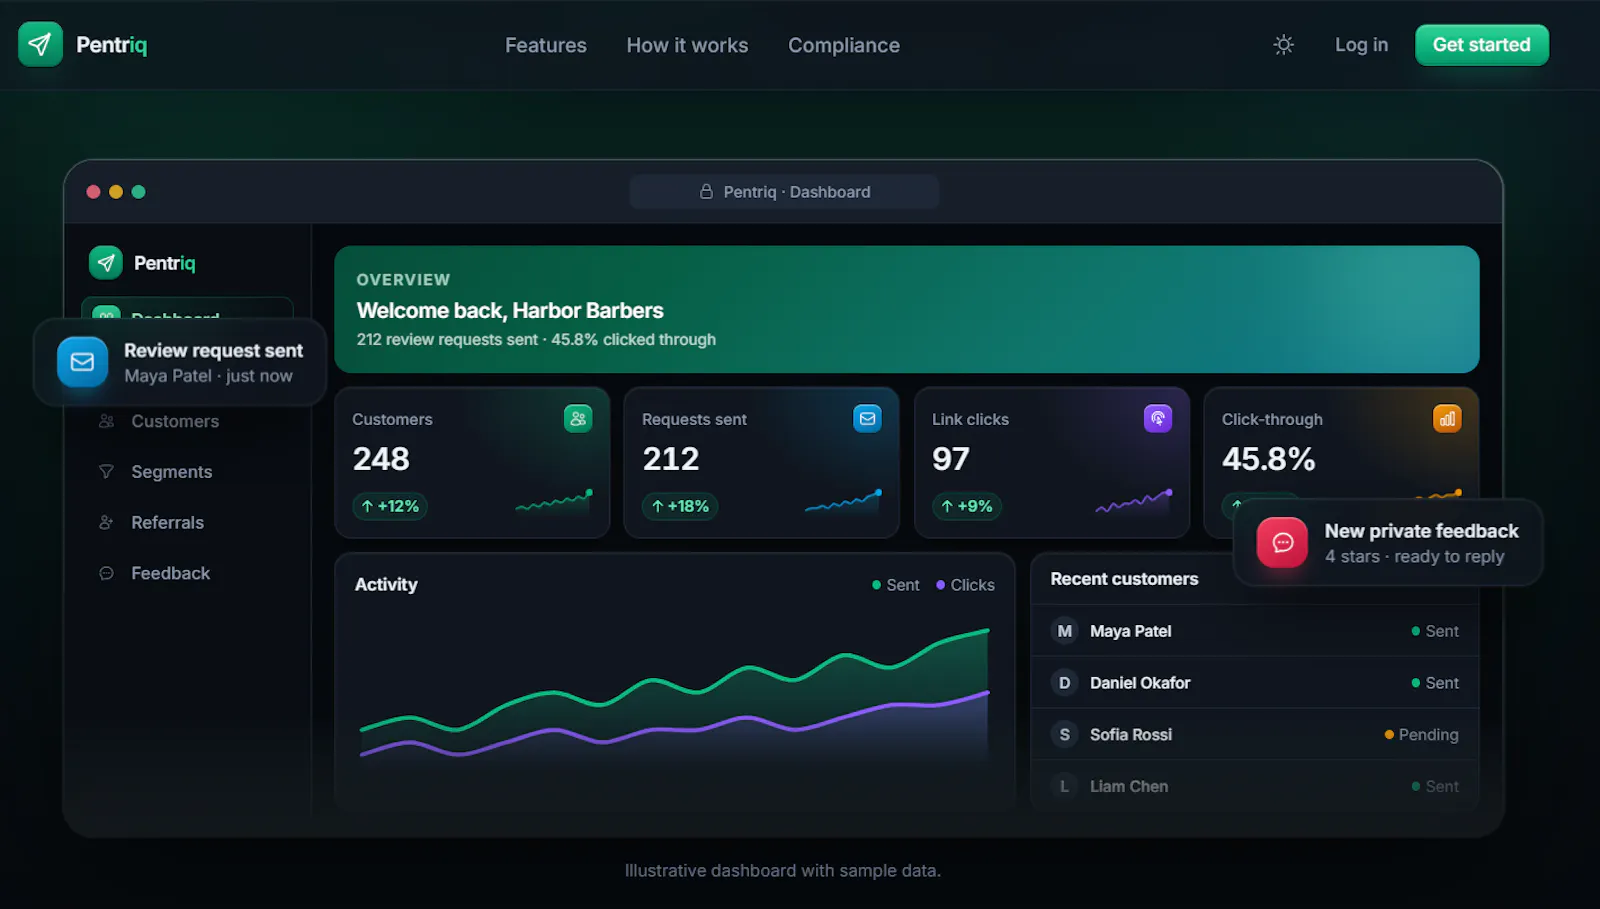Click the 248 customers value
Screen dimensions: 1600x909
pyautogui.click(x=381, y=459)
